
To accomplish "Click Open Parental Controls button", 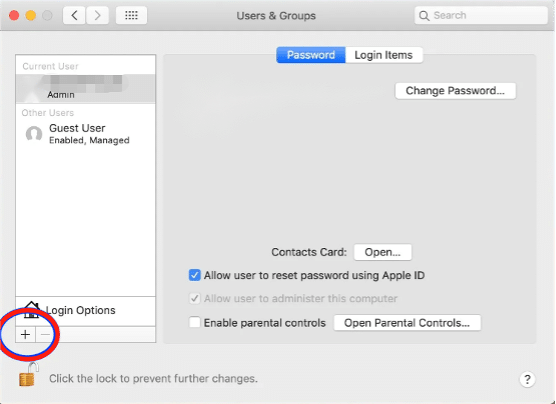I will 407,323.
